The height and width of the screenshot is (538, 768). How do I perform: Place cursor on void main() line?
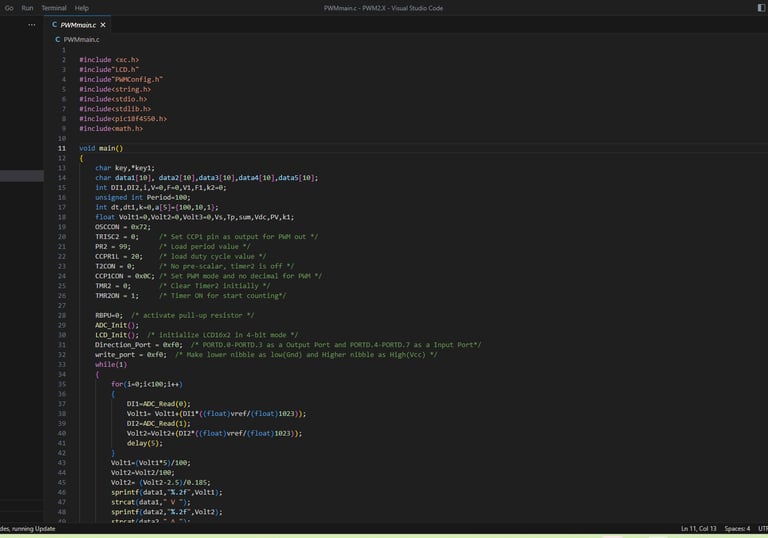100,148
